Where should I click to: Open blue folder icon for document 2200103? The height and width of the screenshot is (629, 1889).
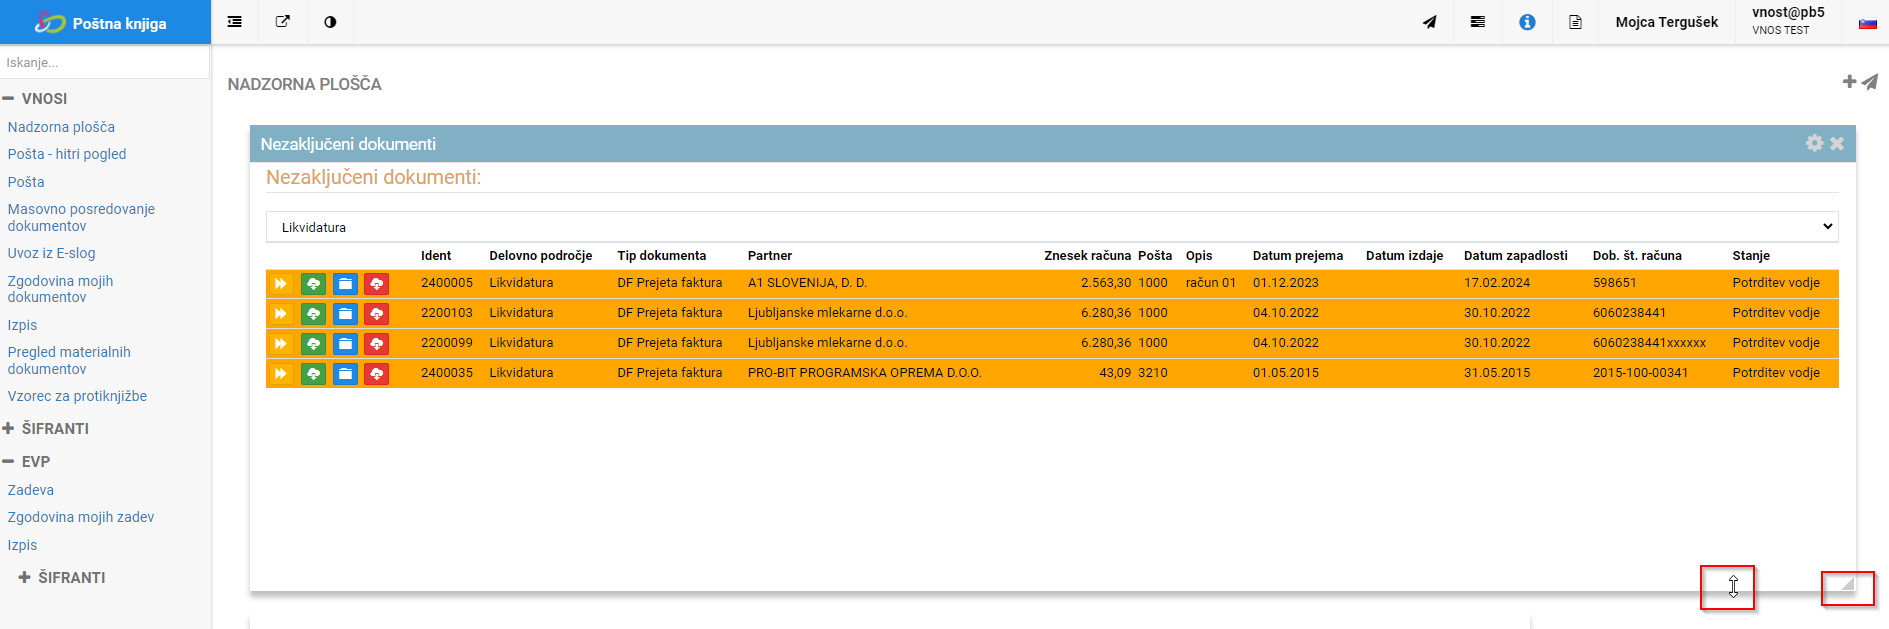(x=345, y=314)
